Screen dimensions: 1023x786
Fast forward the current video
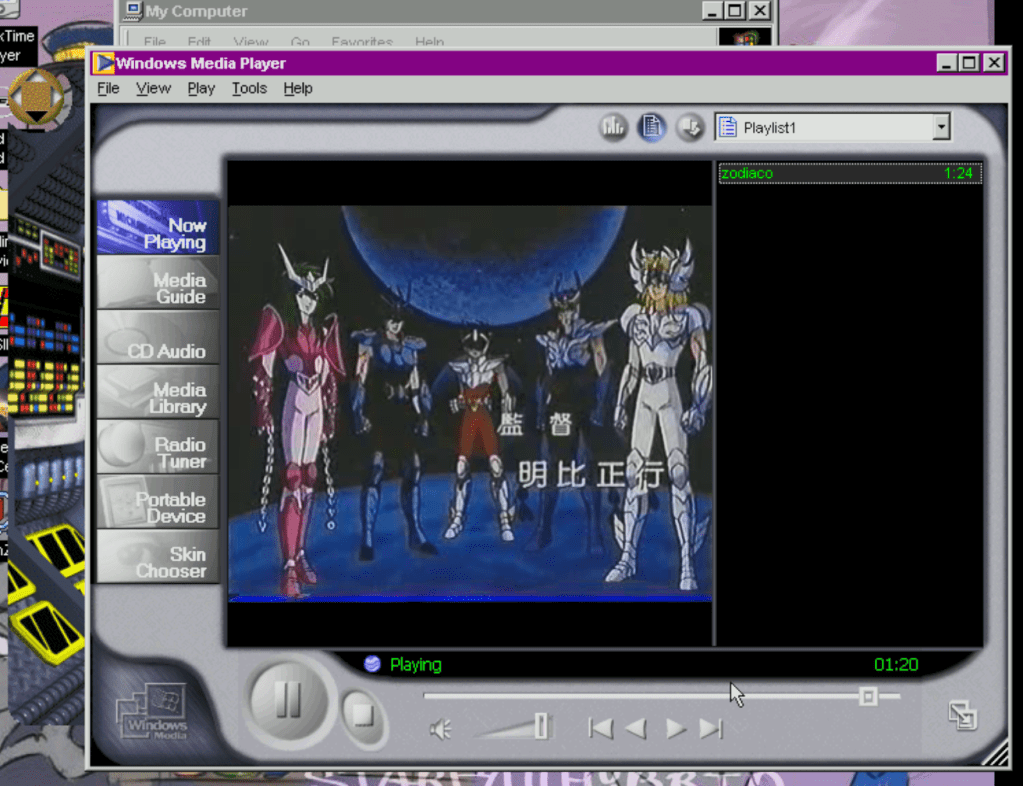click(x=676, y=729)
